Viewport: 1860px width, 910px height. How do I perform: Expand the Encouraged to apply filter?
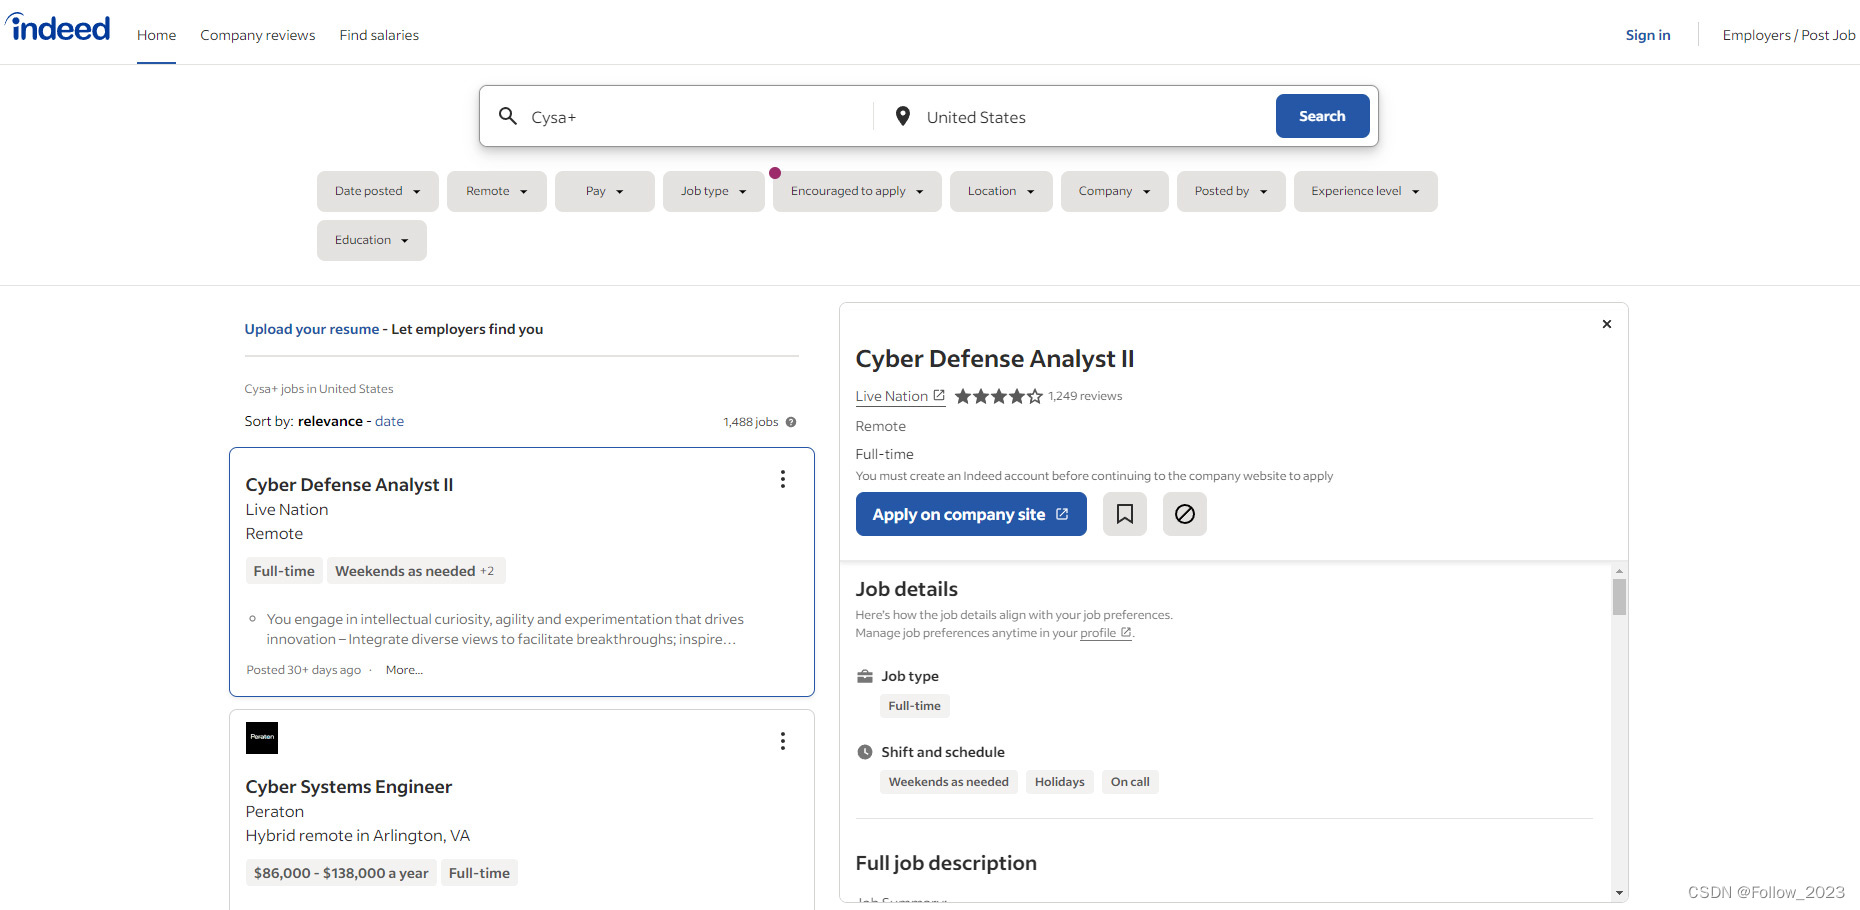[x=857, y=191]
